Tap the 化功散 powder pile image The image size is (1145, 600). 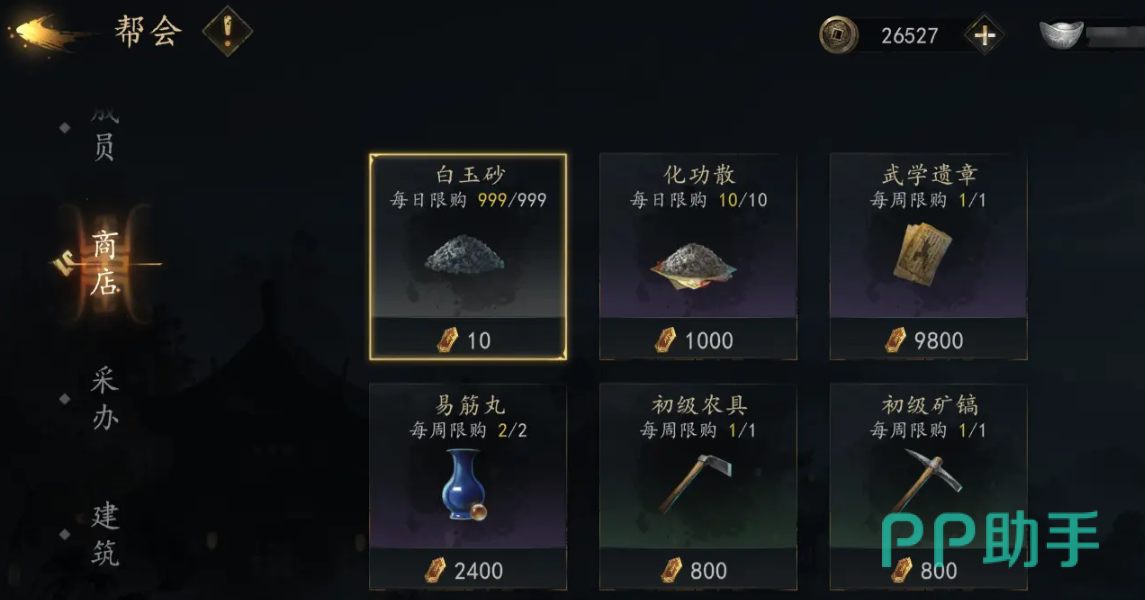693,266
